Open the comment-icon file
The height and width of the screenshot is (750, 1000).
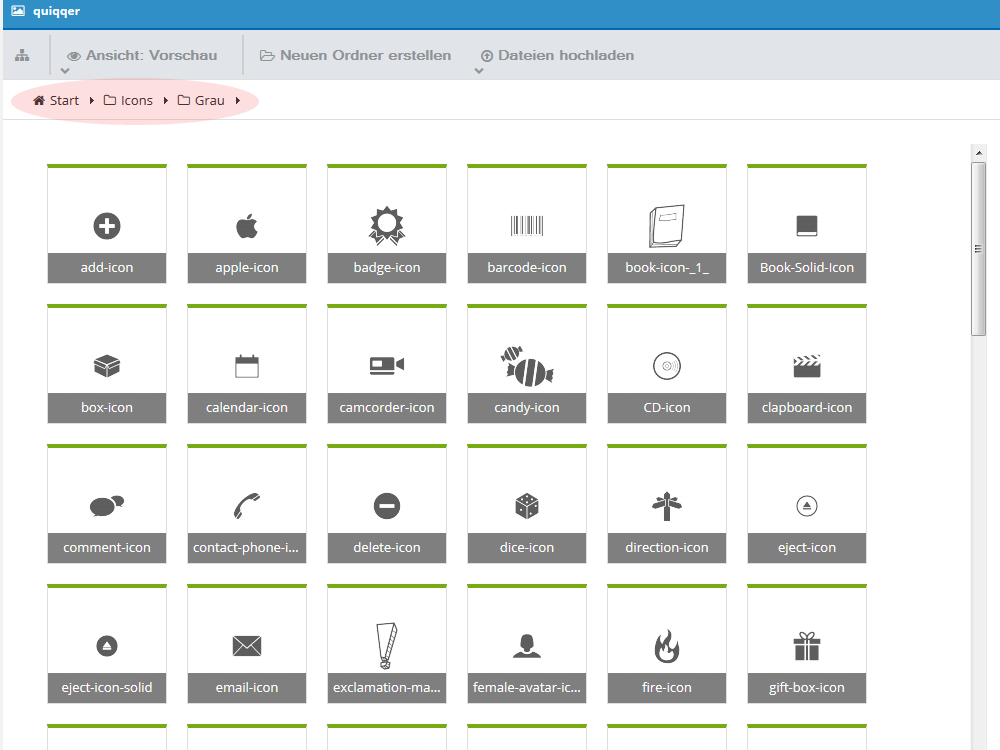107,504
